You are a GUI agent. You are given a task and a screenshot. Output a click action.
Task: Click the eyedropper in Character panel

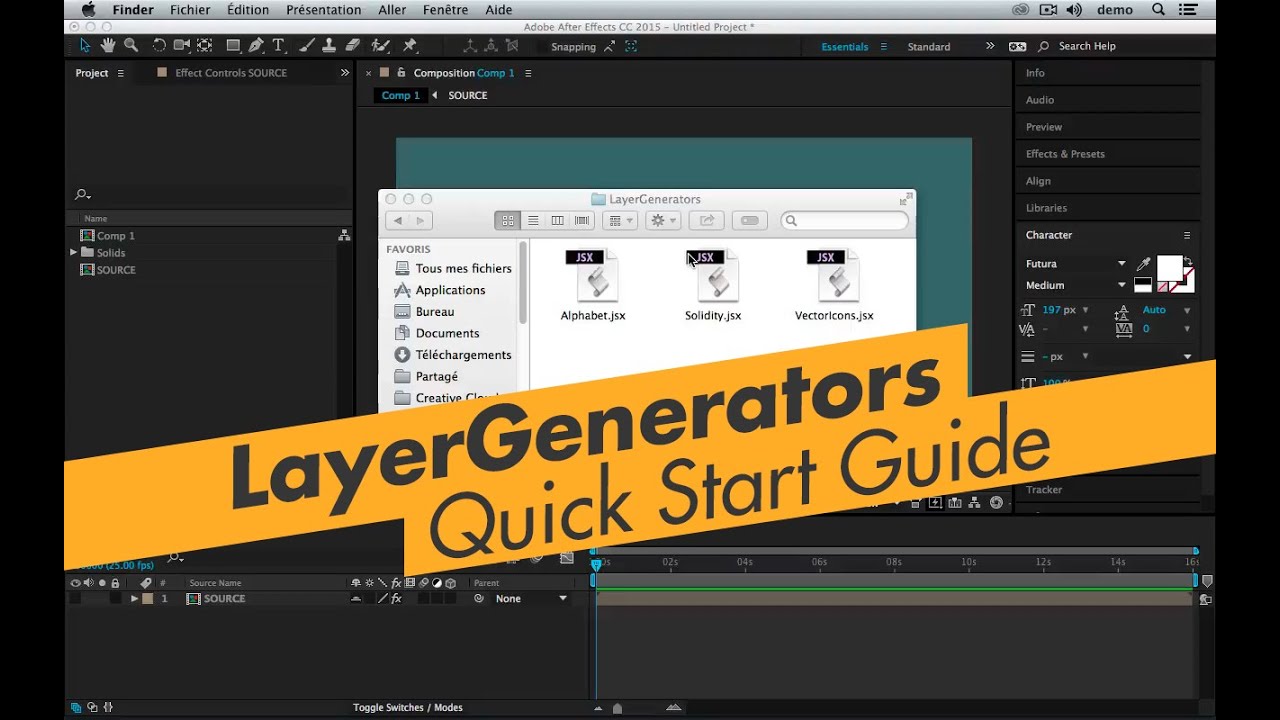[x=1143, y=264]
